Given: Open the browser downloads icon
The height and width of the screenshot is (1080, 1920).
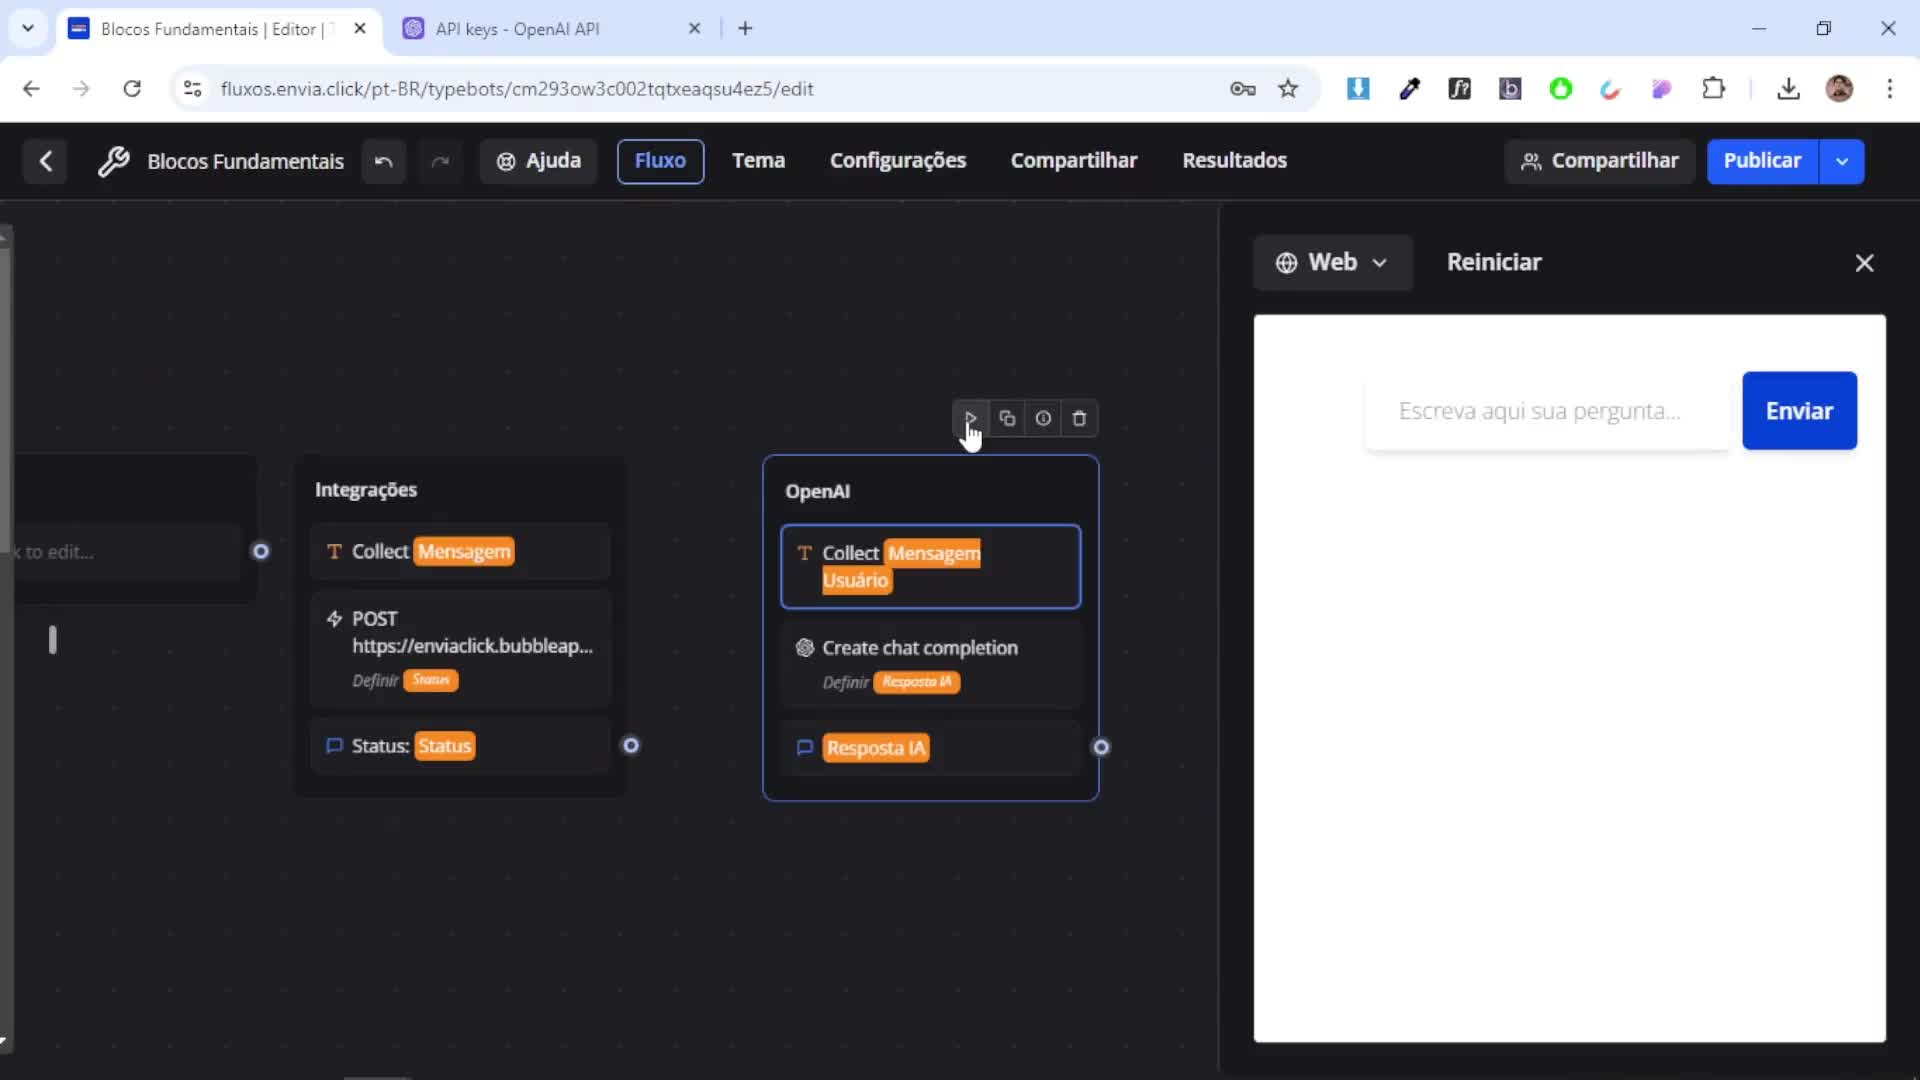Looking at the screenshot, I should click(x=1789, y=88).
